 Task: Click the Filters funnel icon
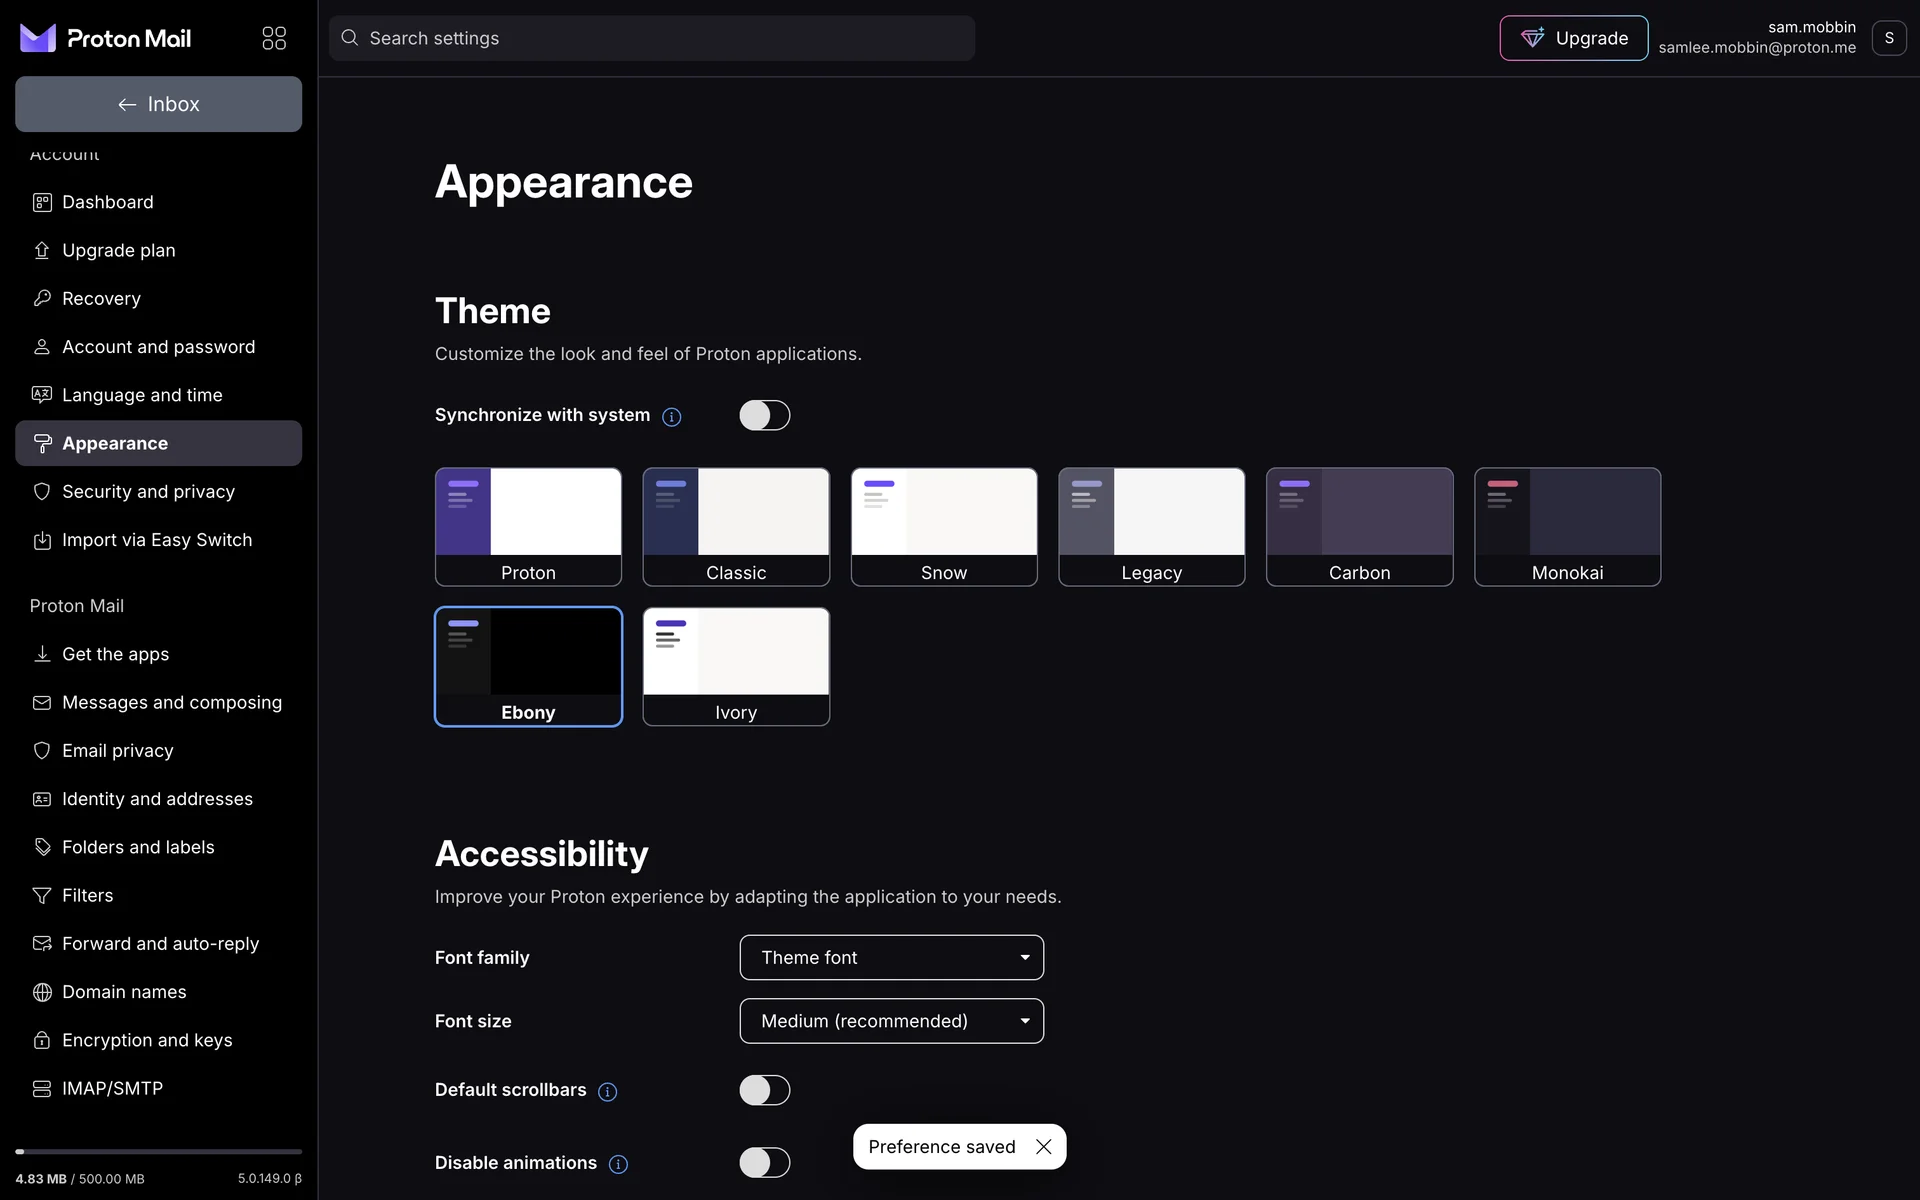[42, 896]
